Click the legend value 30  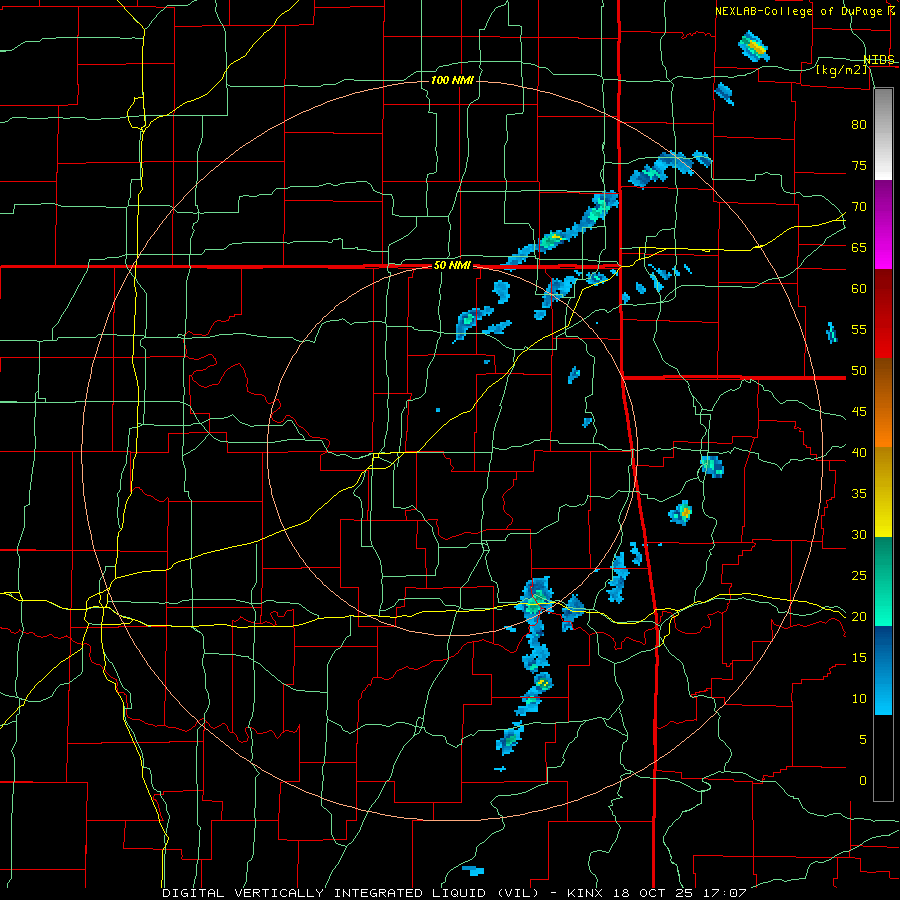pos(859,534)
